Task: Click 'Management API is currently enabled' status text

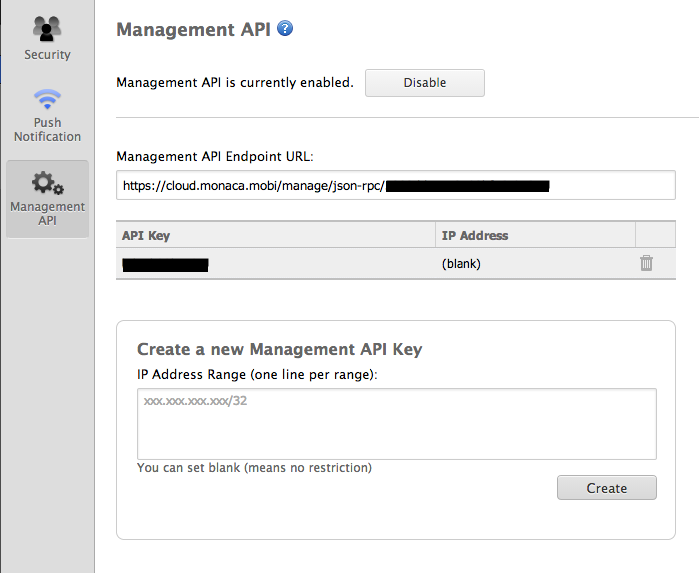Action: [x=235, y=83]
